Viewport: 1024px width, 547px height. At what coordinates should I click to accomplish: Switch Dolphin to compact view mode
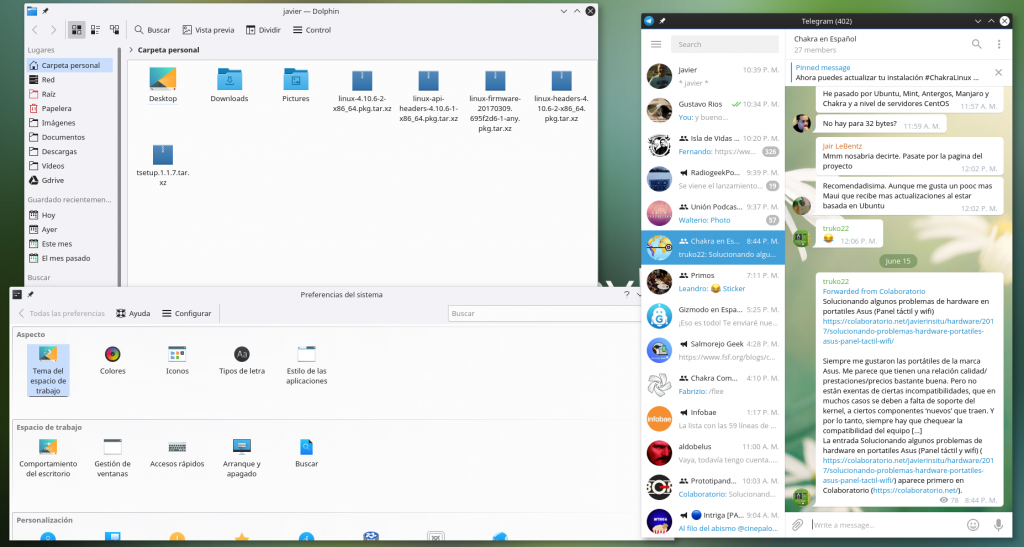[x=95, y=30]
